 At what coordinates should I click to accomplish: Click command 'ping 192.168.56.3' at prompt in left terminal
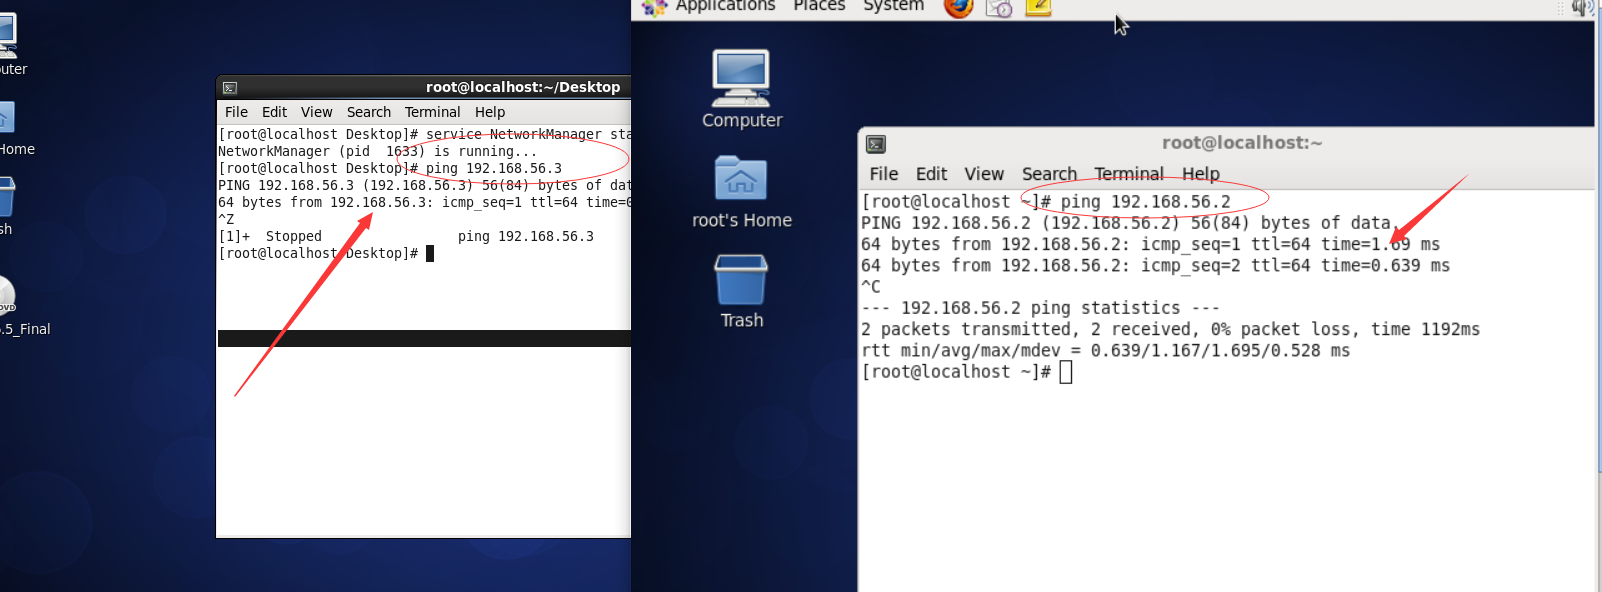tap(494, 169)
